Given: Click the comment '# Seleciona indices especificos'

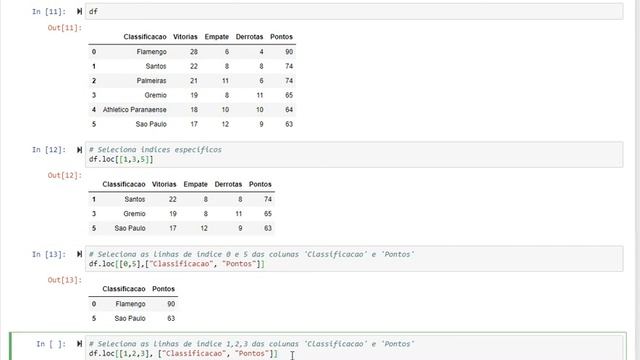Looking at the screenshot, I should 156,150.
